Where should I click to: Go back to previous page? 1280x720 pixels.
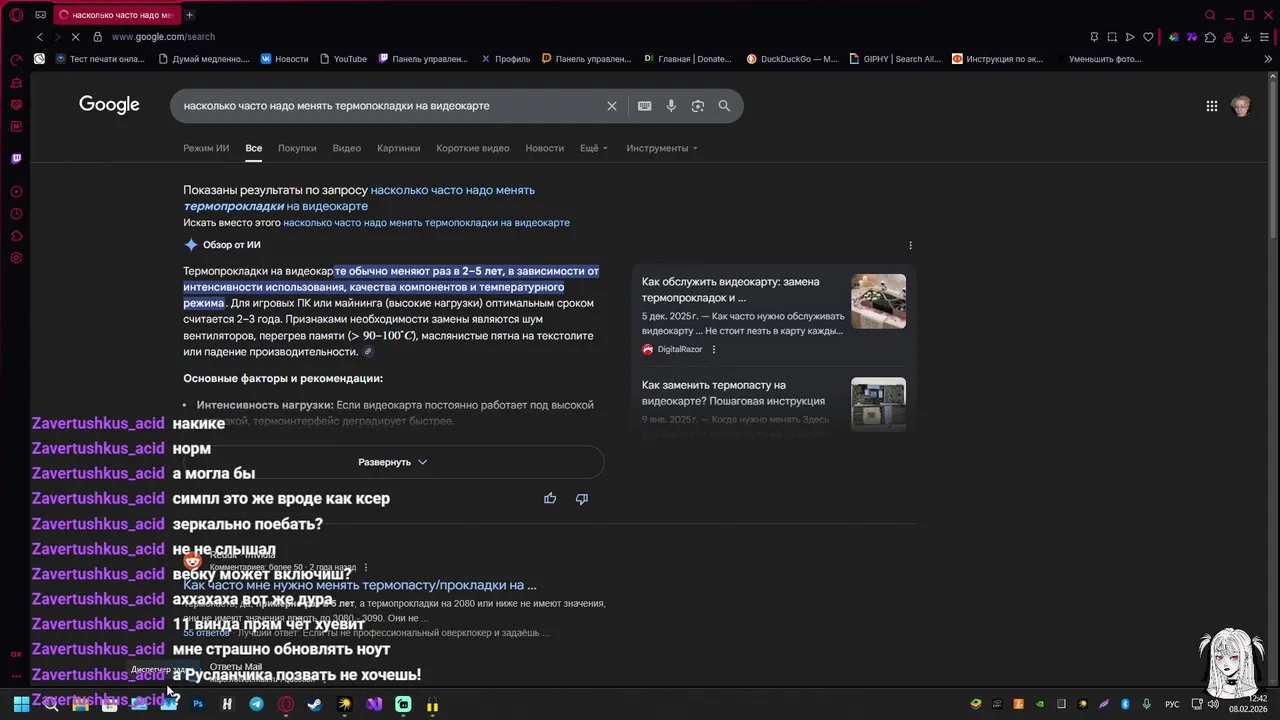(x=40, y=37)
